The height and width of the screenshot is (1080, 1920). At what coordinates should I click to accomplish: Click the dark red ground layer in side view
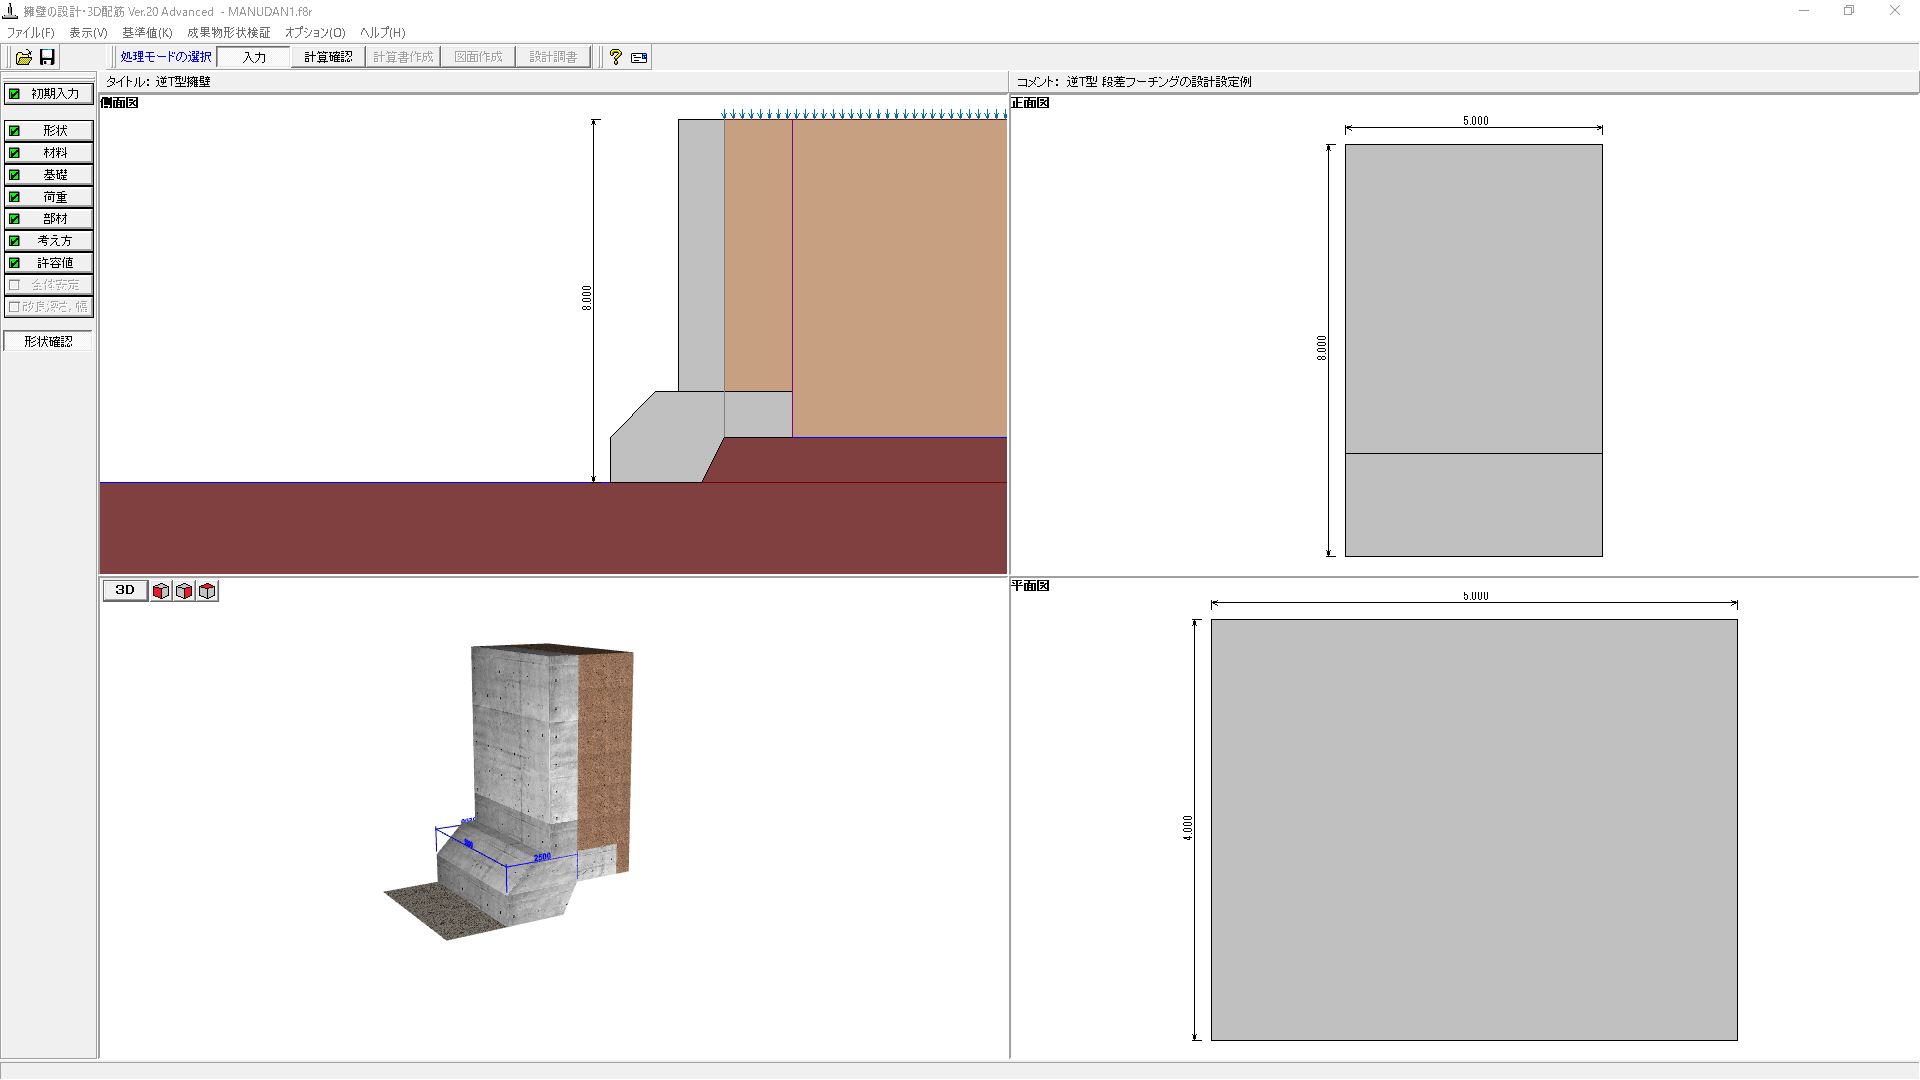coord(553,528)
